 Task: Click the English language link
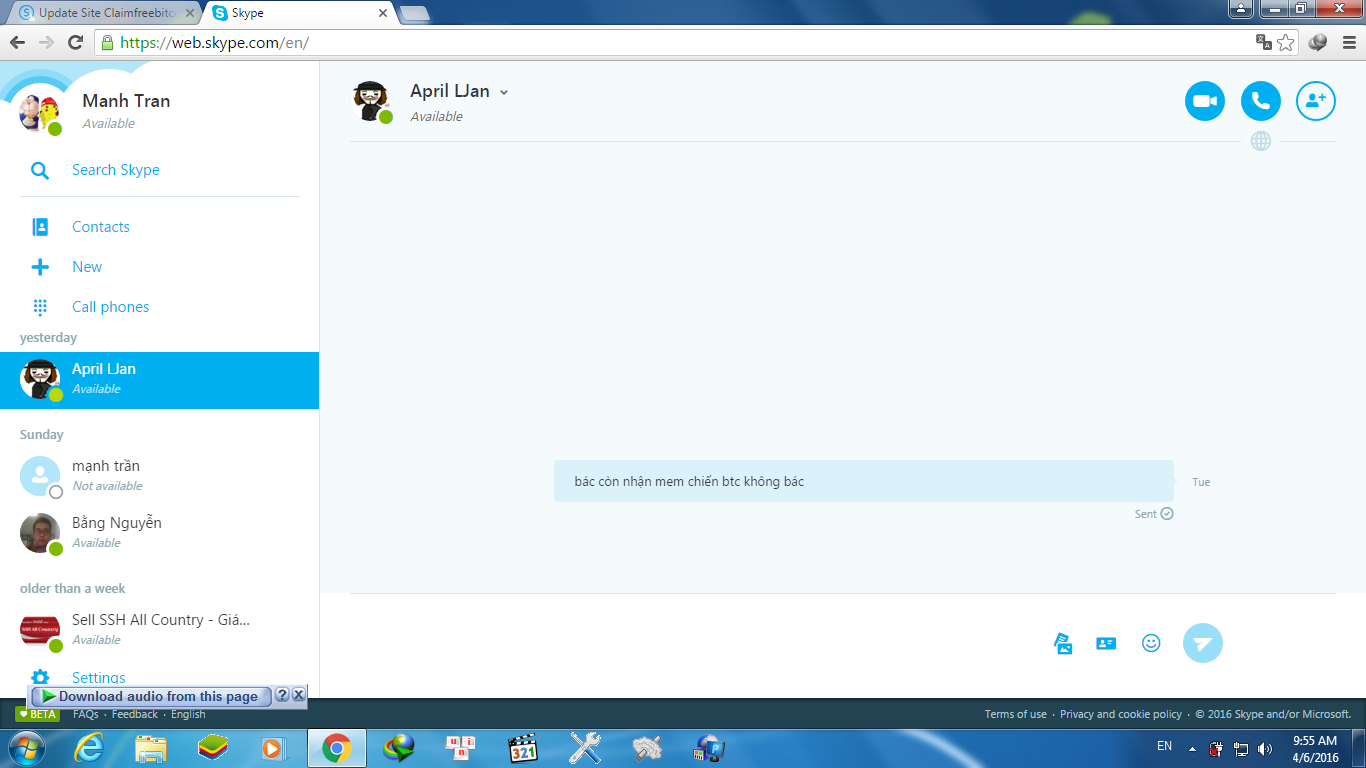coord(188,714)
